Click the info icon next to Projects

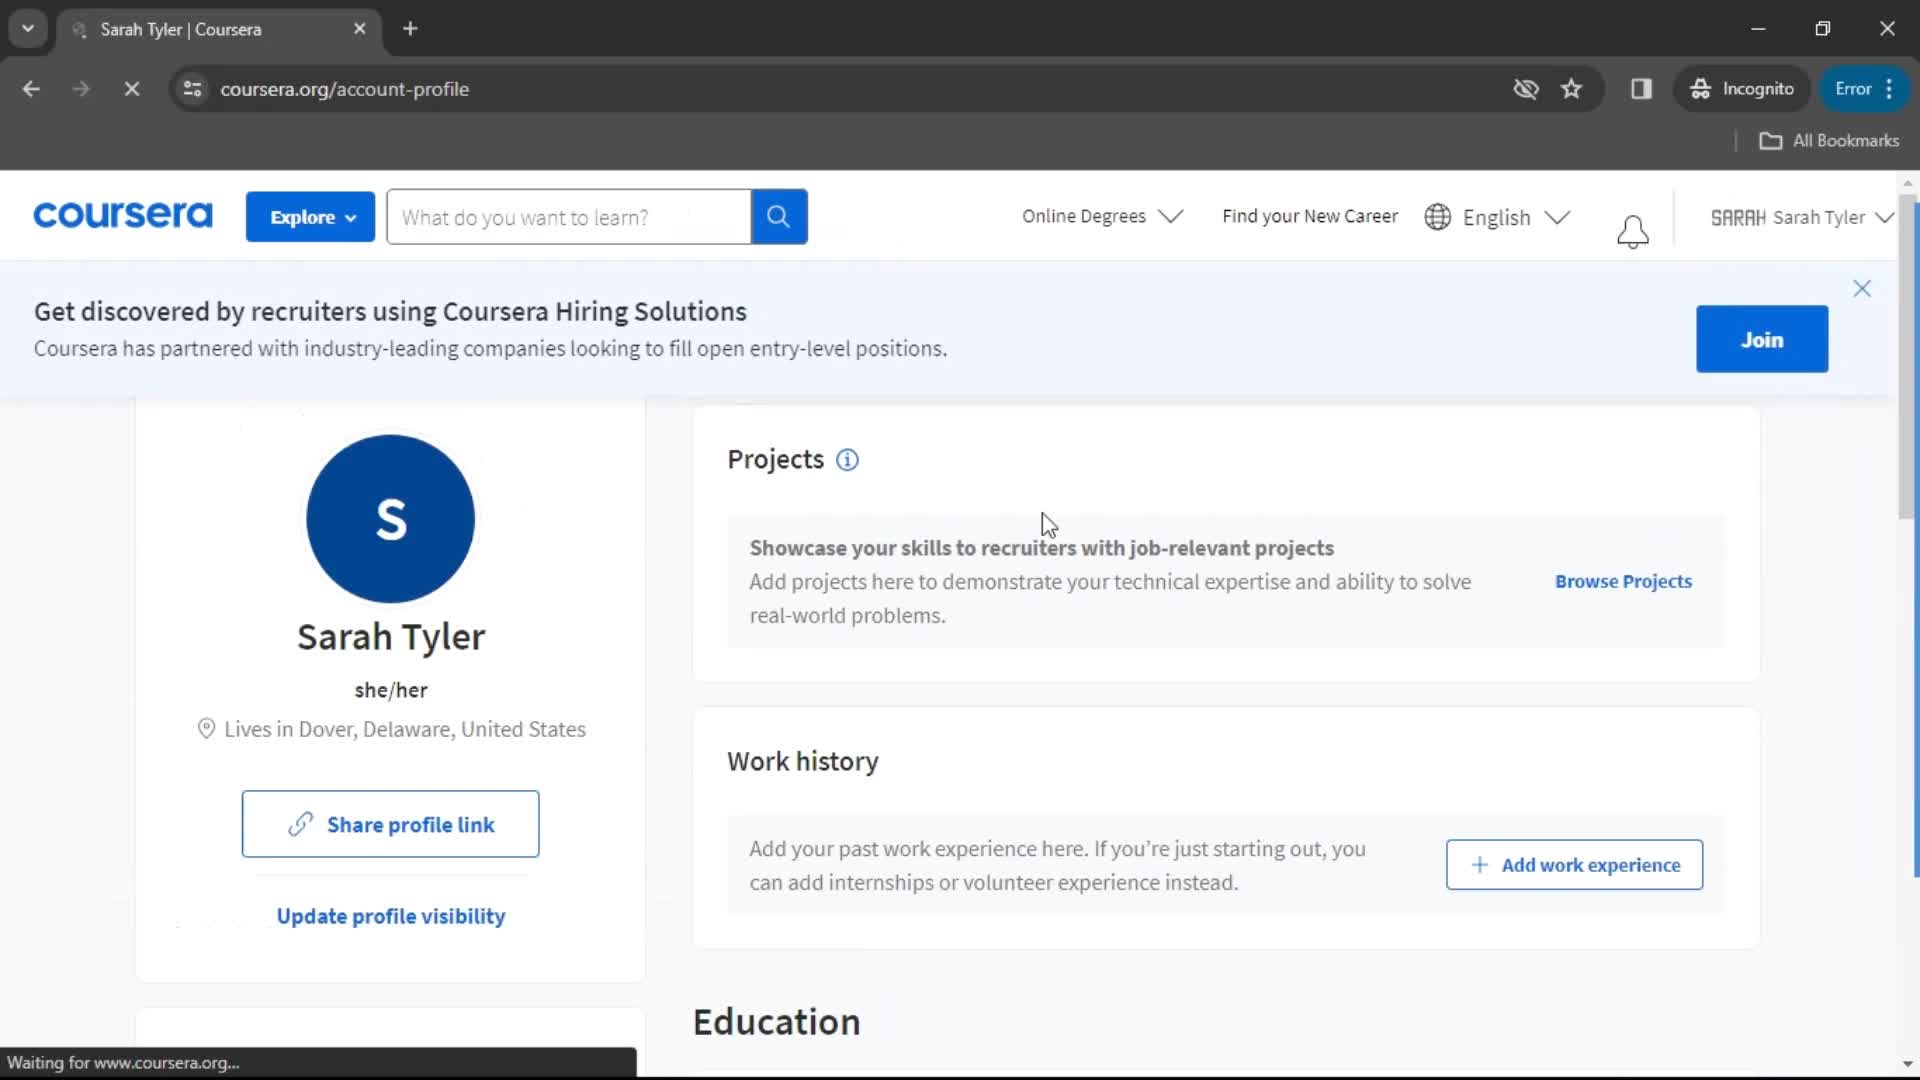click(x=847, y=459)
